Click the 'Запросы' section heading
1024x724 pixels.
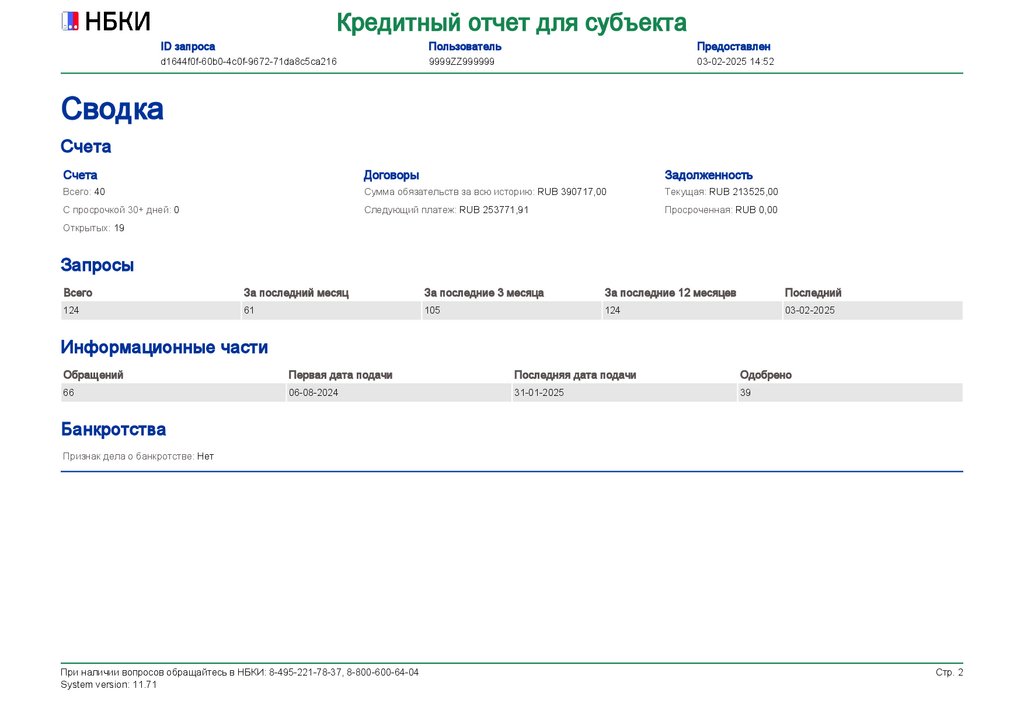pyautogui.click(x=97, y=265)
